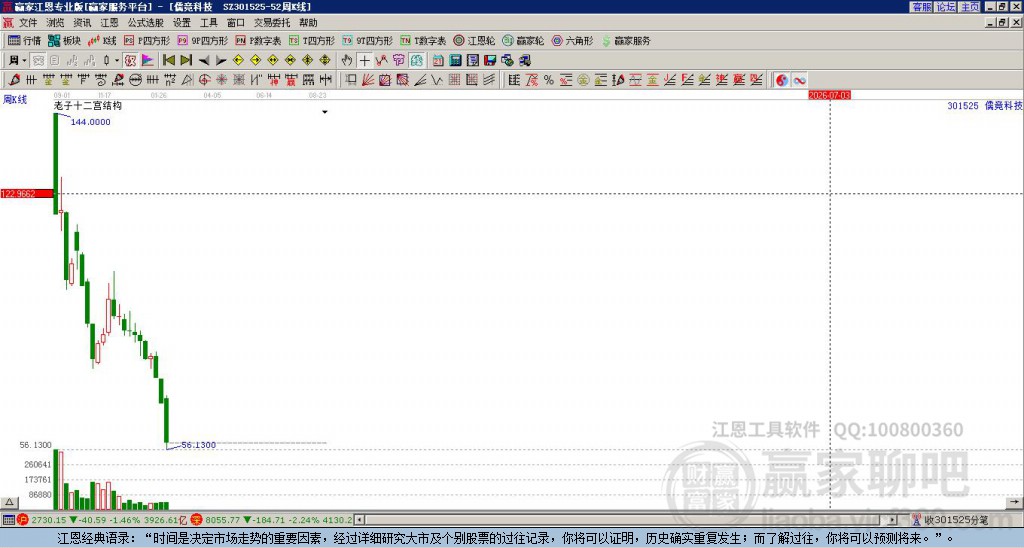Viewport: 1024px width, 548px height.
Task: Jump to the last bar
Action: pos(186,61)
